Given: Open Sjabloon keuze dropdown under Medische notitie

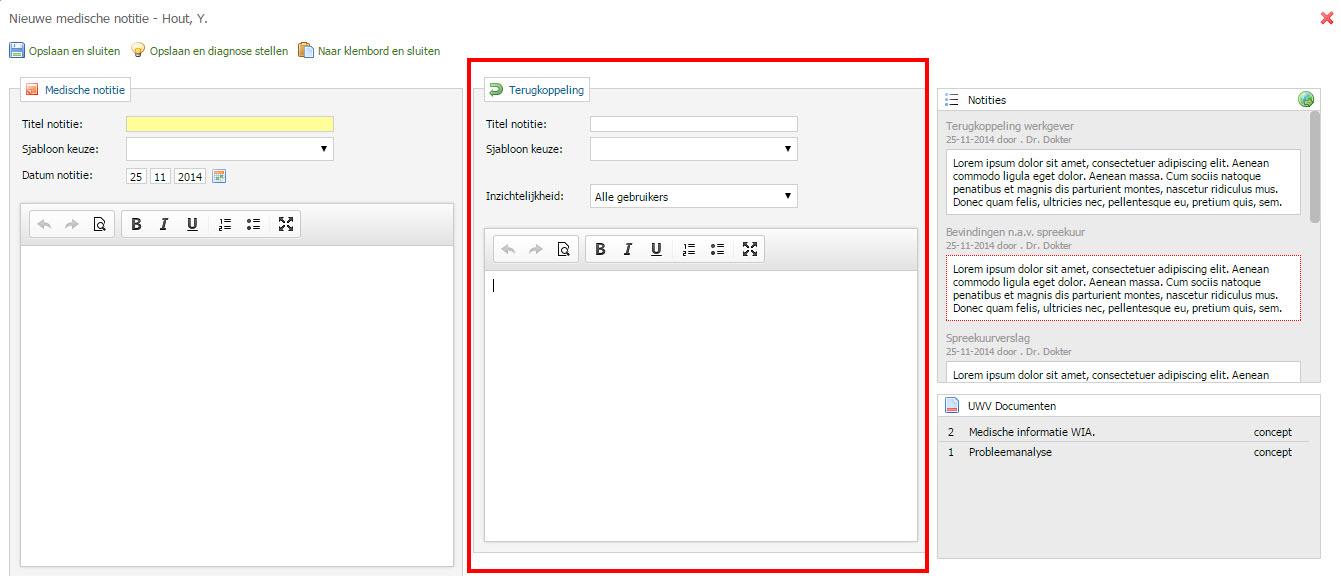Looking at the screenshot, I should click(x=229, y=149).
